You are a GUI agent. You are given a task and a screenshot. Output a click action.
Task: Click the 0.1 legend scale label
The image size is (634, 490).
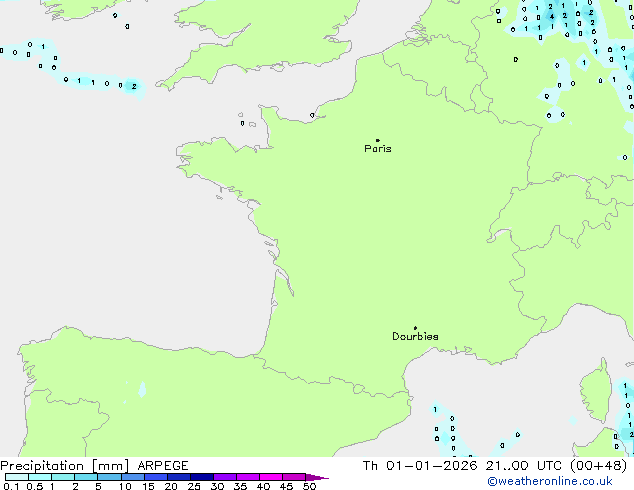click(11, 486)
